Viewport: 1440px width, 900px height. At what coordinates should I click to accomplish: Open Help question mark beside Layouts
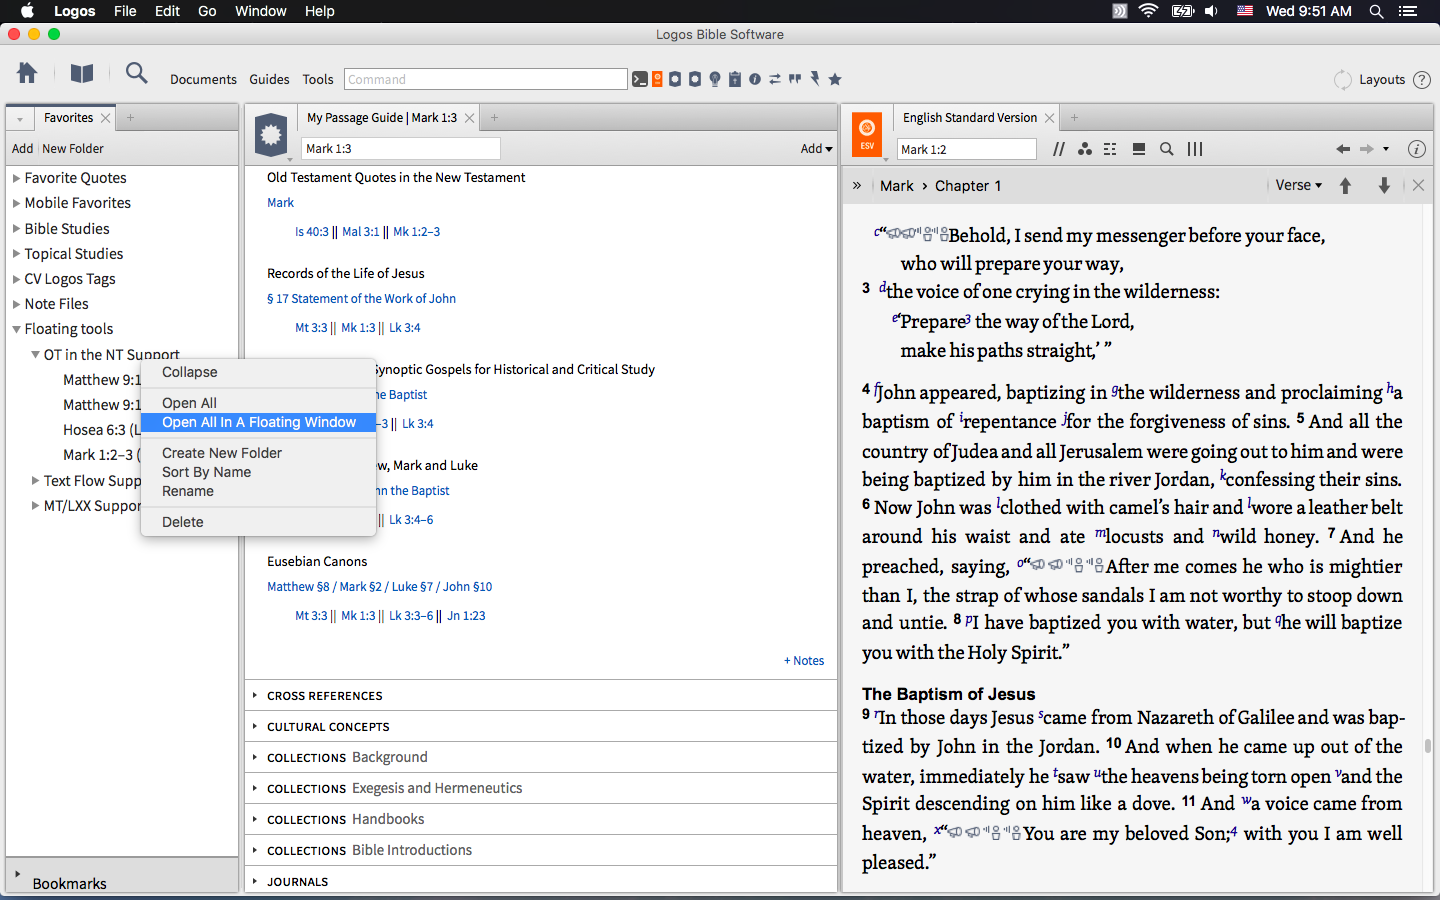[x=1422, y=80]
